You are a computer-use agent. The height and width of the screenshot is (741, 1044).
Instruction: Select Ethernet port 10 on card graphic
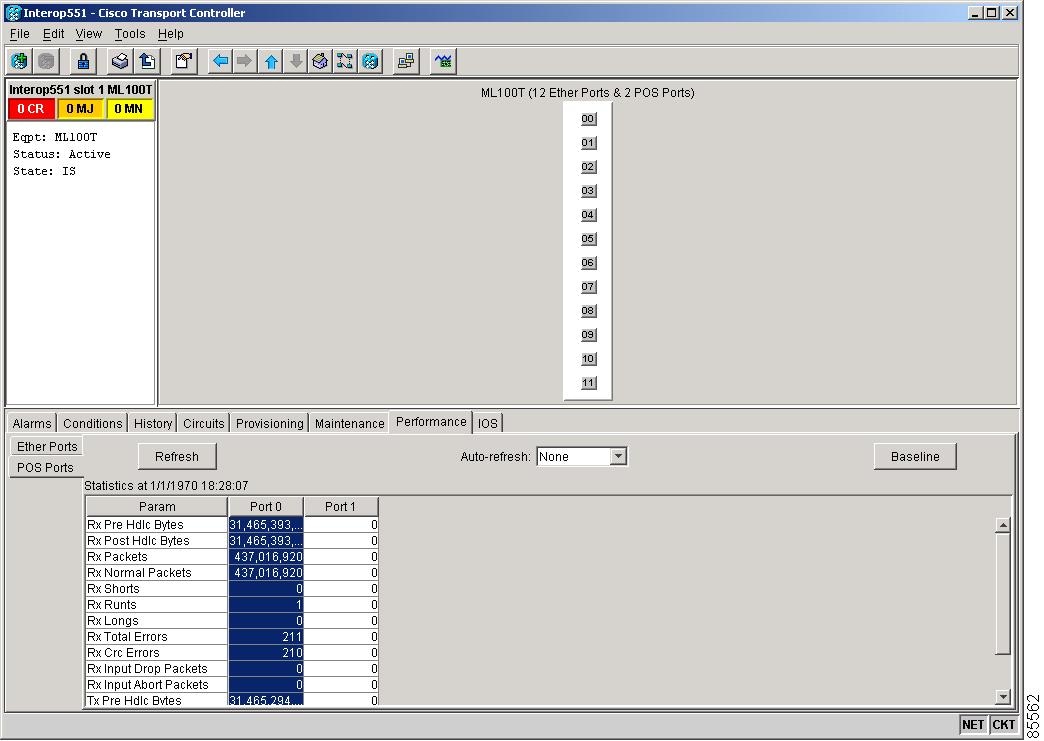(588, 358)
